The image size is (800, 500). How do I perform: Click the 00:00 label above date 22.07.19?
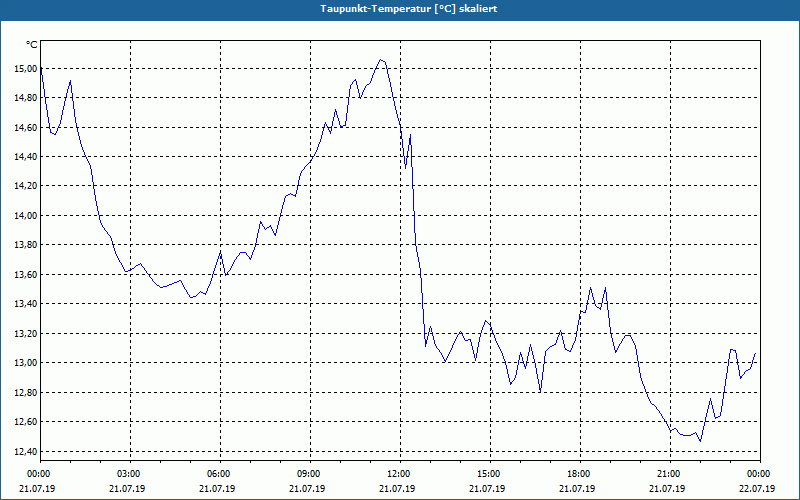(x=759, y=474)
